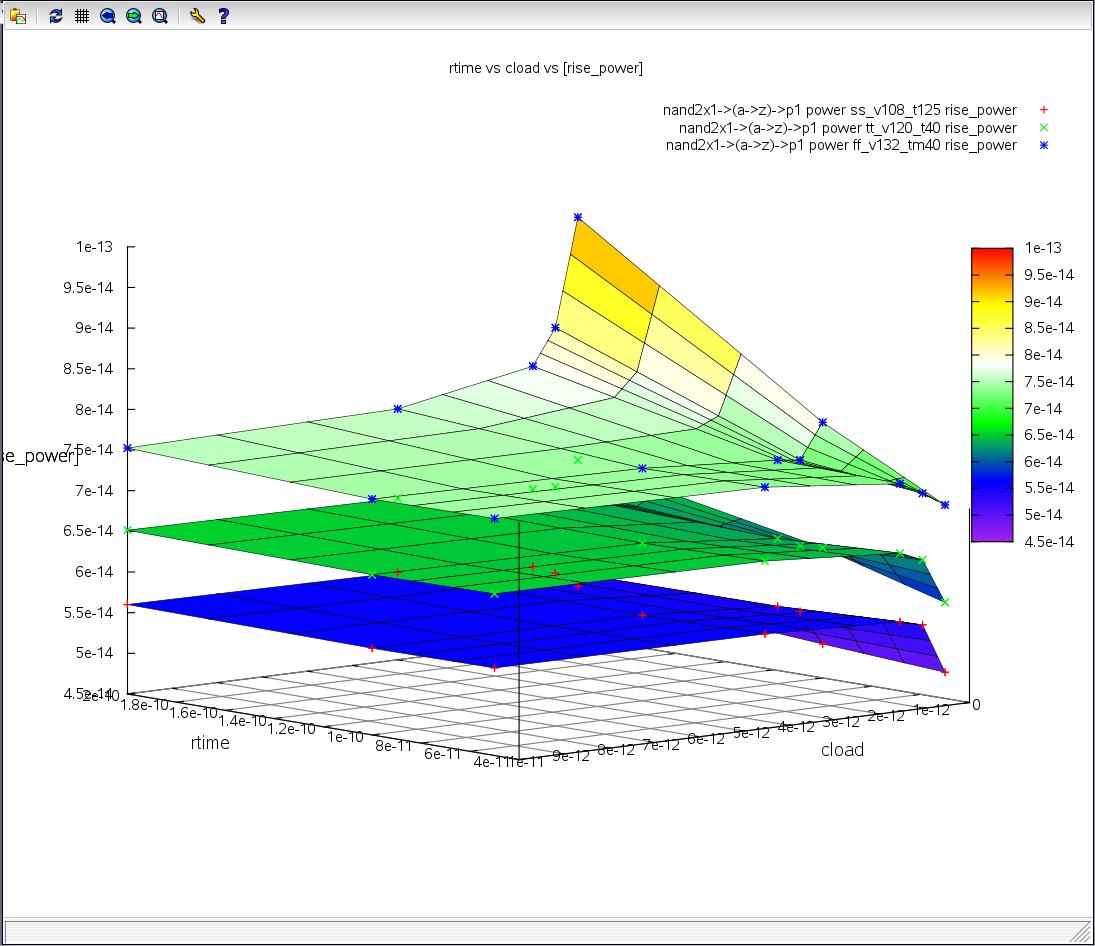Click the green x legend marker
The image size is (1095, 946).
(x=1043, y=127)
